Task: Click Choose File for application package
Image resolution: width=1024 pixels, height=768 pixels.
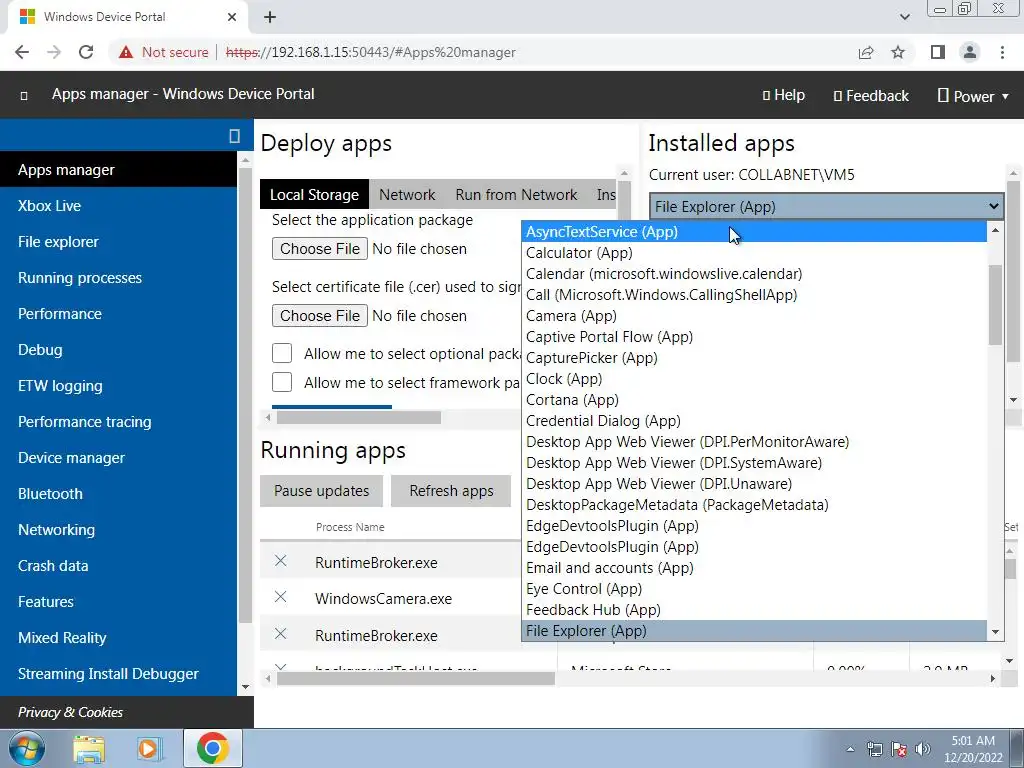Action: pos(320,249)
